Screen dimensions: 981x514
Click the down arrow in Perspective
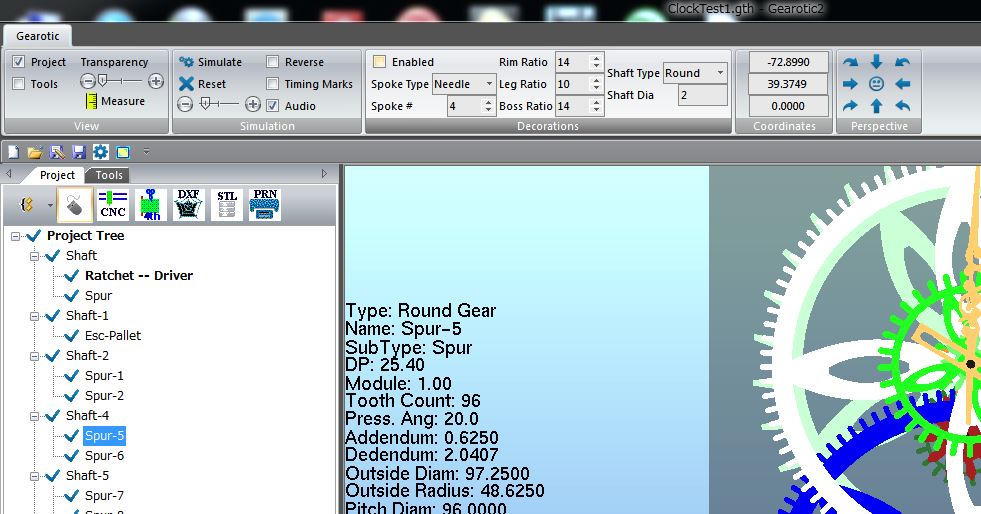pos(876,62)
